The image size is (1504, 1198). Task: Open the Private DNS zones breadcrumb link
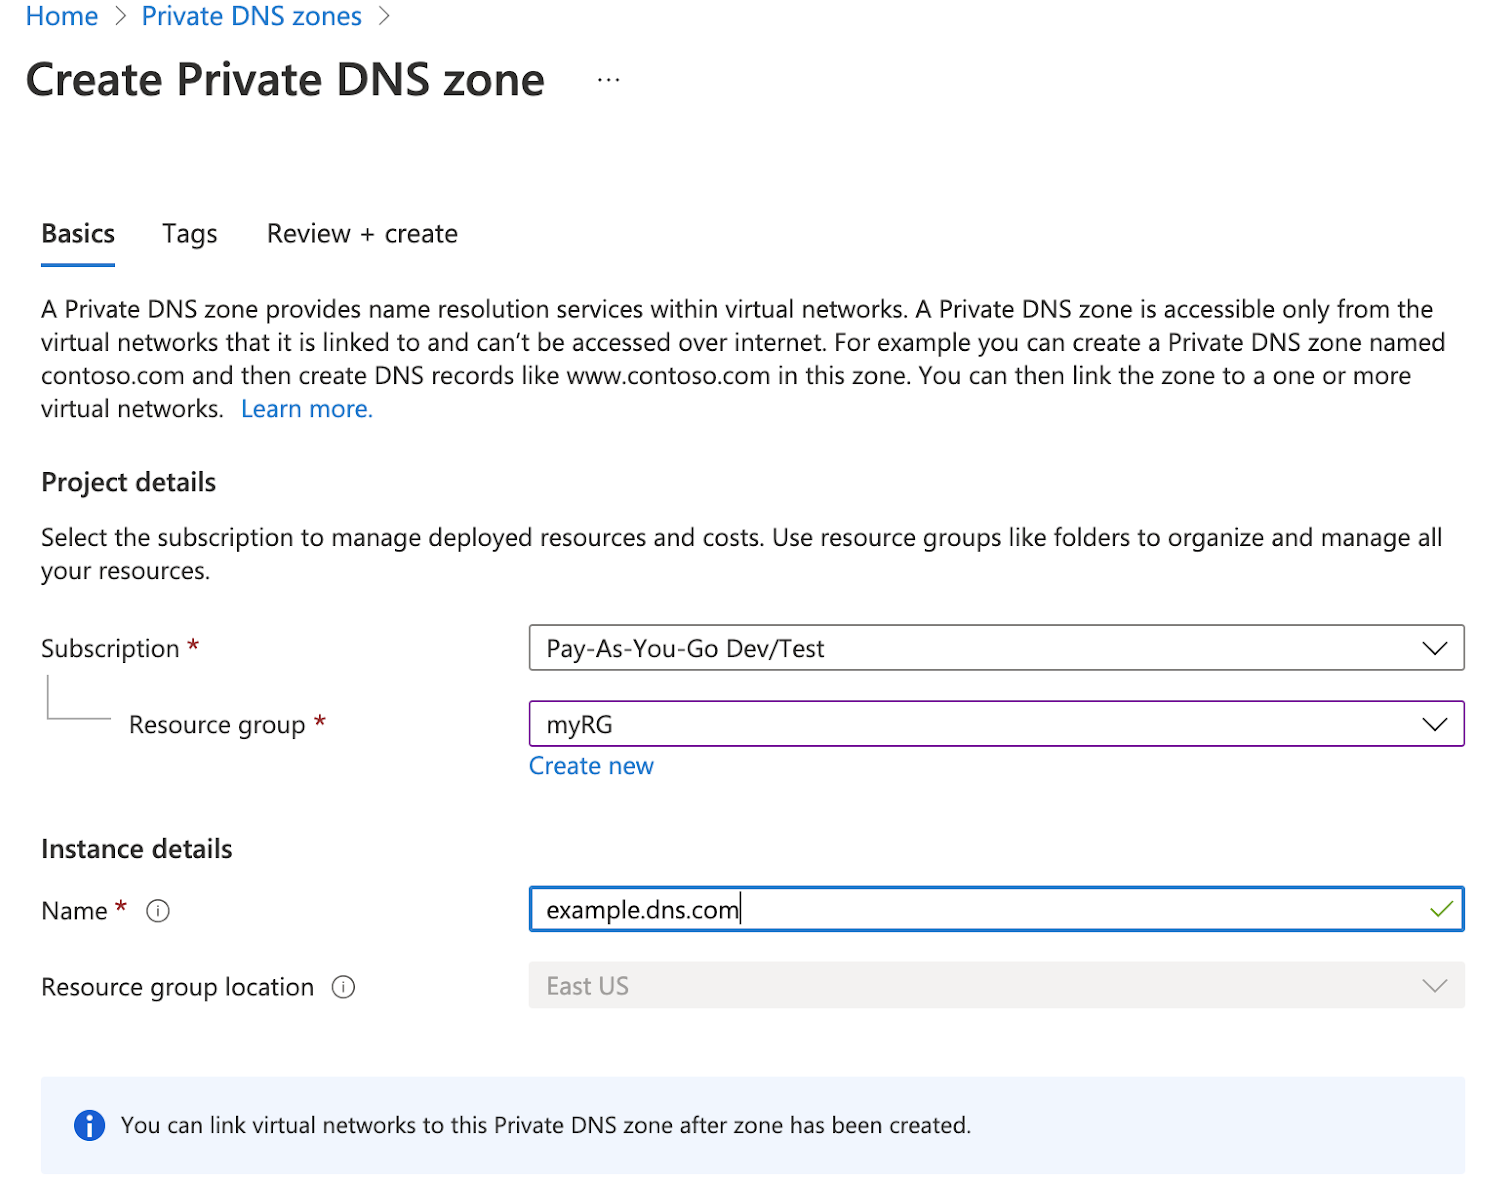[251, 16]
